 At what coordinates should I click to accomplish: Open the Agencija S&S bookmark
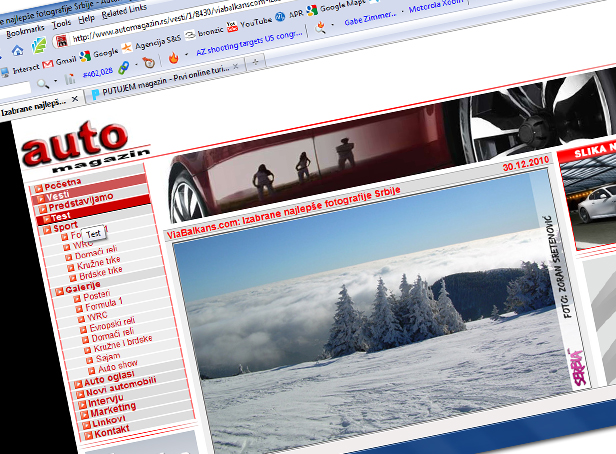[152, 43]
